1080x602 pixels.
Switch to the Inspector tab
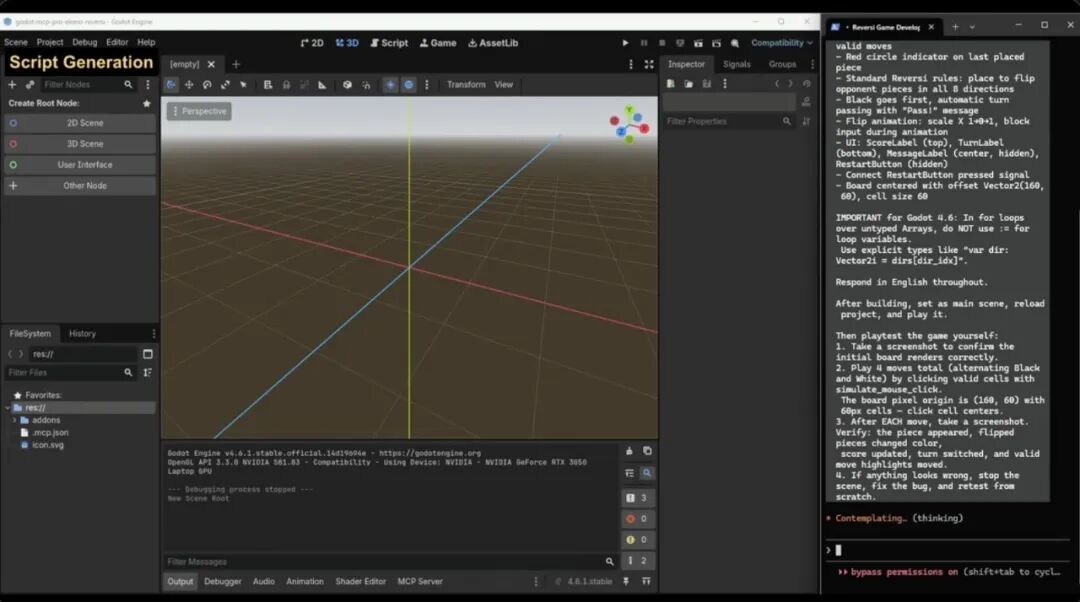(686, 64)
